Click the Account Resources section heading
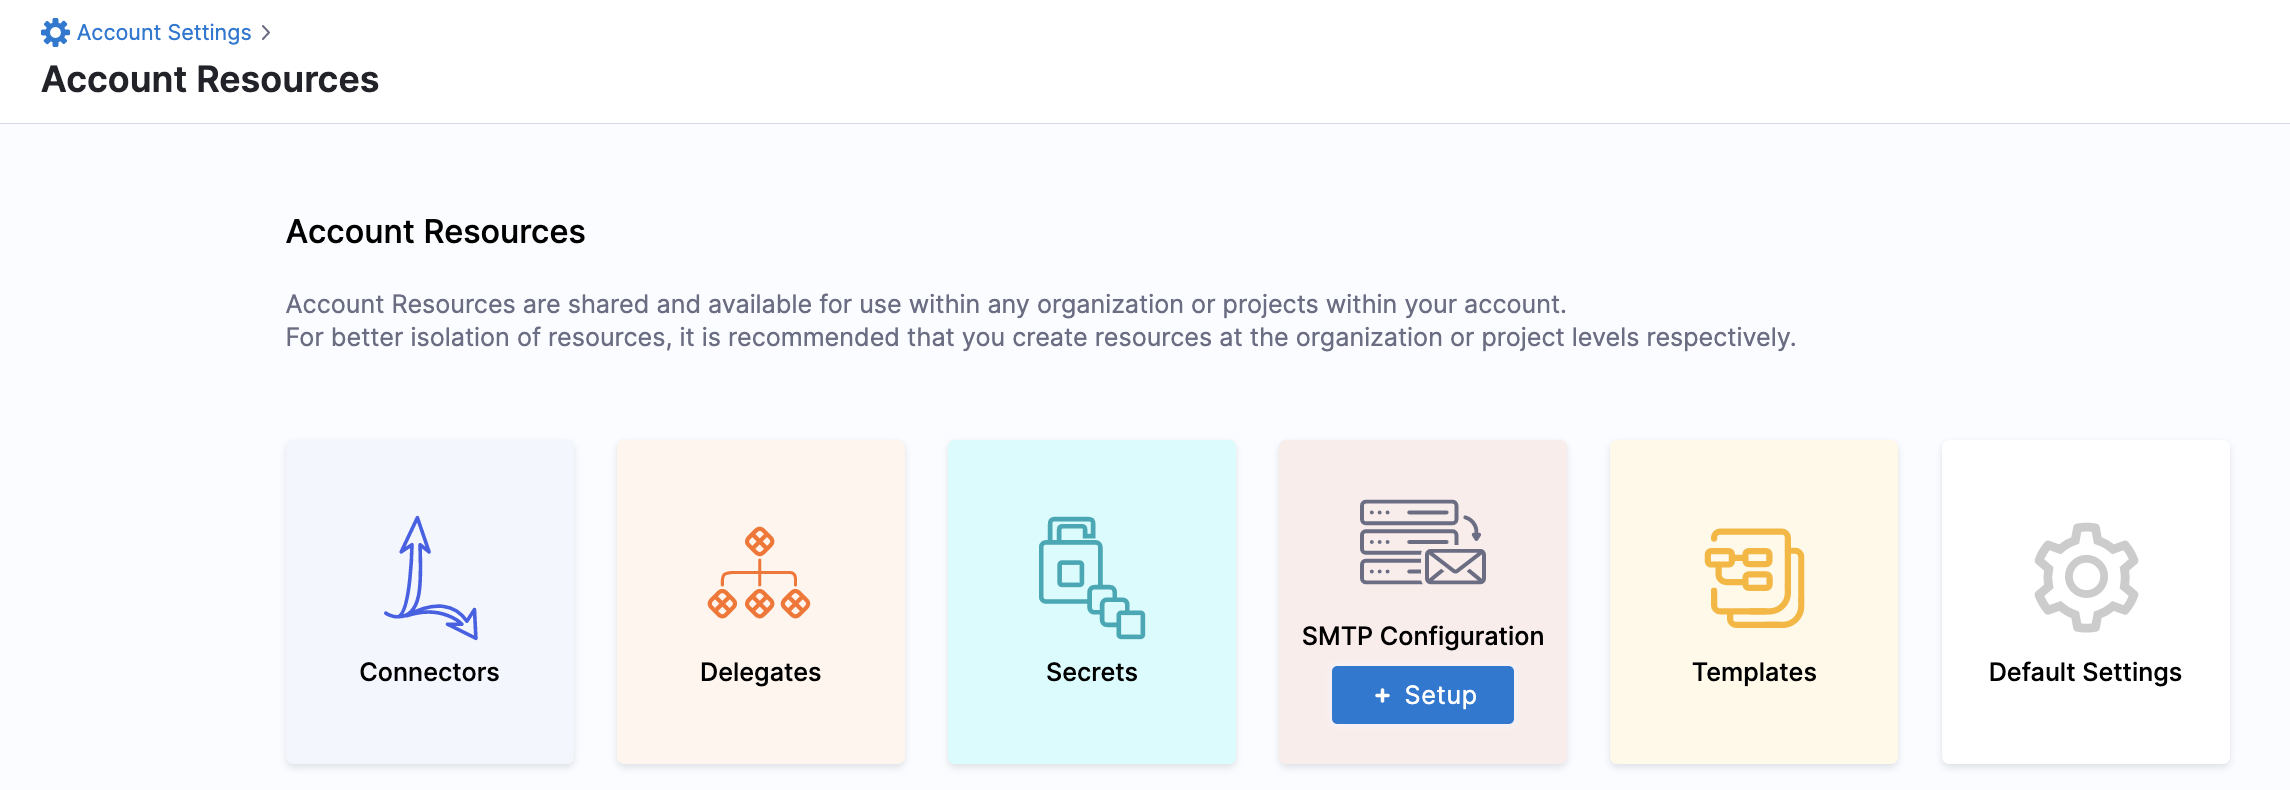2290x790 pixels. tap(435, 232)
